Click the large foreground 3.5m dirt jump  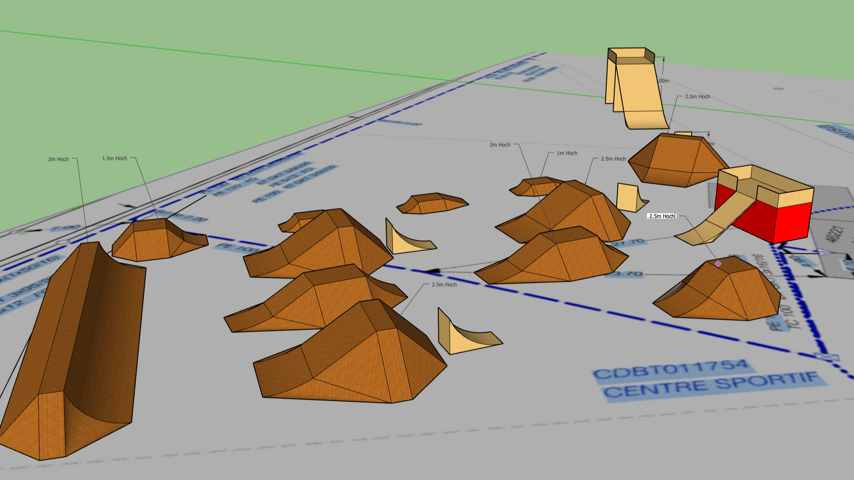click(350, 355)
